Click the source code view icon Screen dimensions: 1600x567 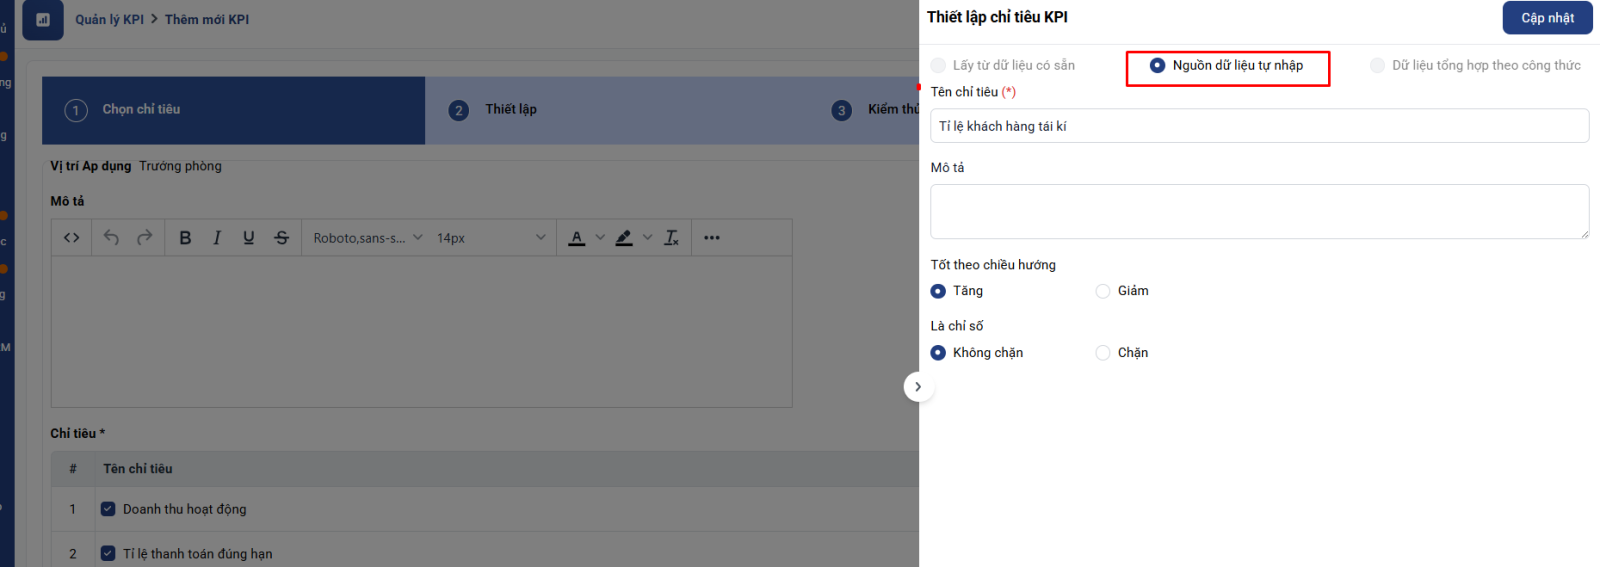tap(71, 238)
